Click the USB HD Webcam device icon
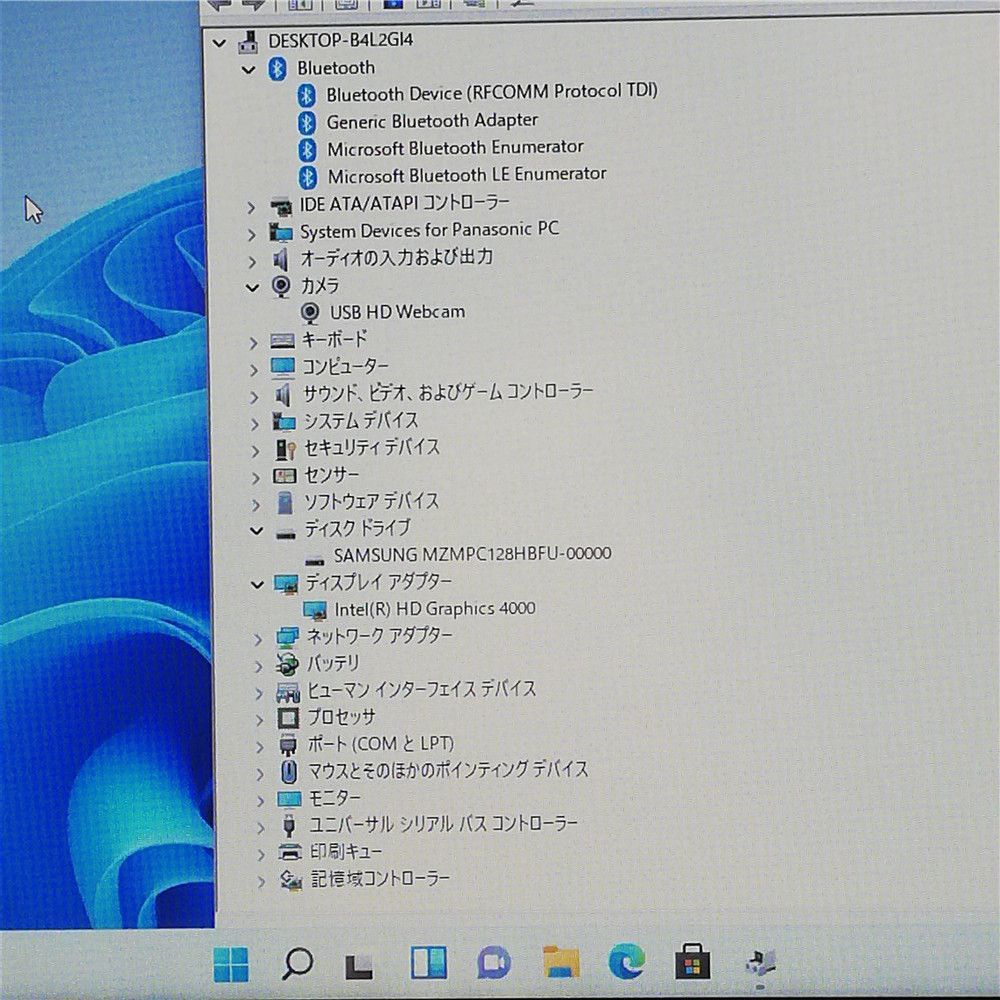This screenshot has height=1000, width=1000. 310,313
